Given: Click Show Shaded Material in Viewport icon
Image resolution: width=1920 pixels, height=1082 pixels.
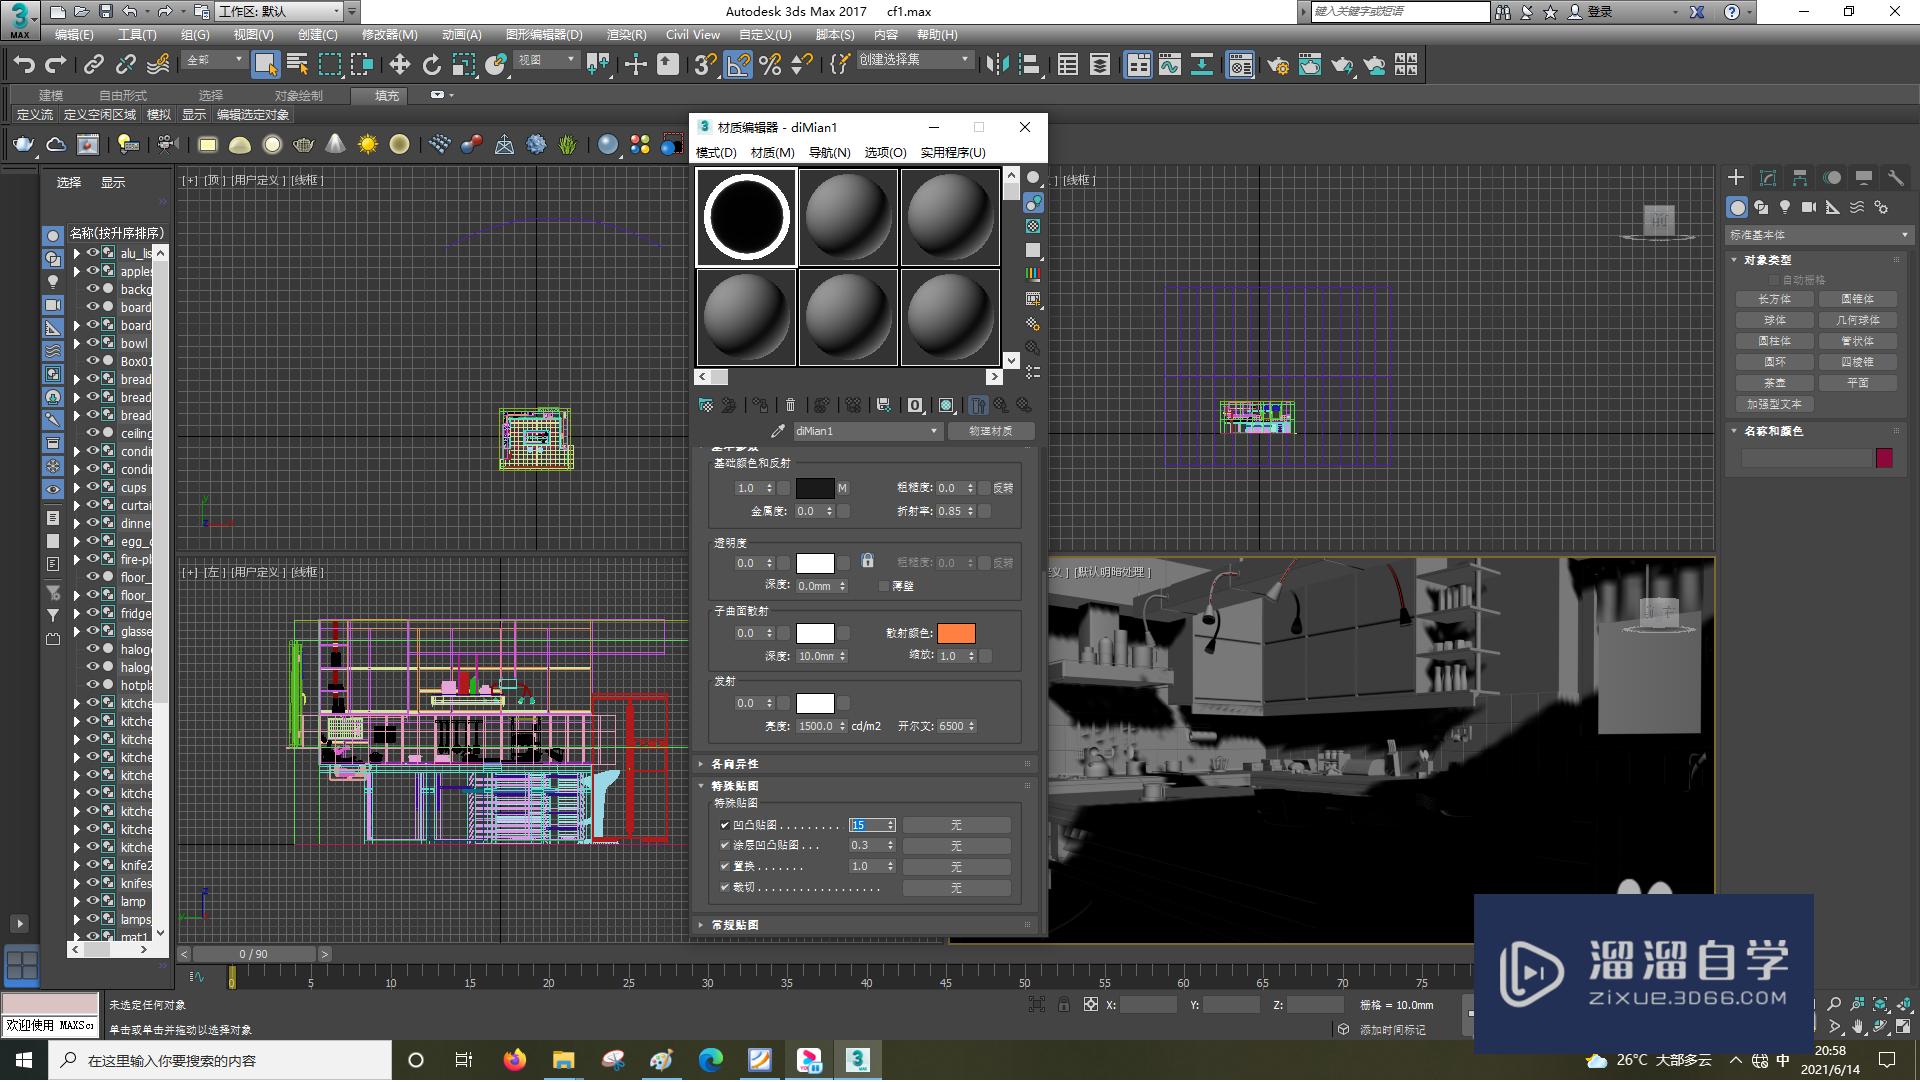Looking at the screenshot, I should click(947, 405).
